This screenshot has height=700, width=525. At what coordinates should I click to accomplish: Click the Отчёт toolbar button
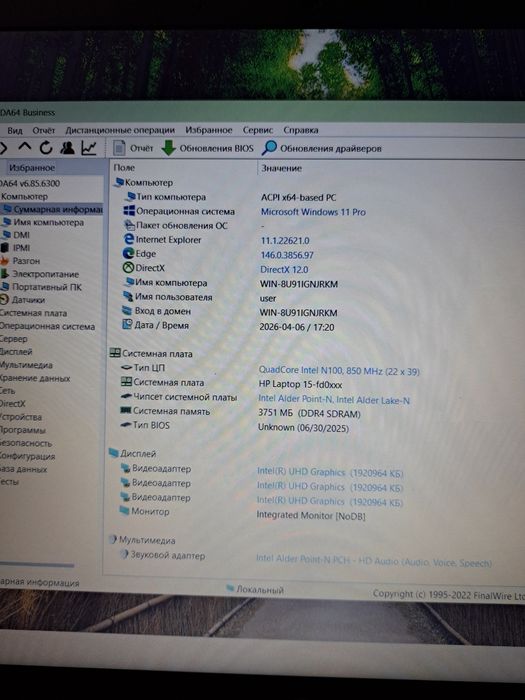pos(133,148)
